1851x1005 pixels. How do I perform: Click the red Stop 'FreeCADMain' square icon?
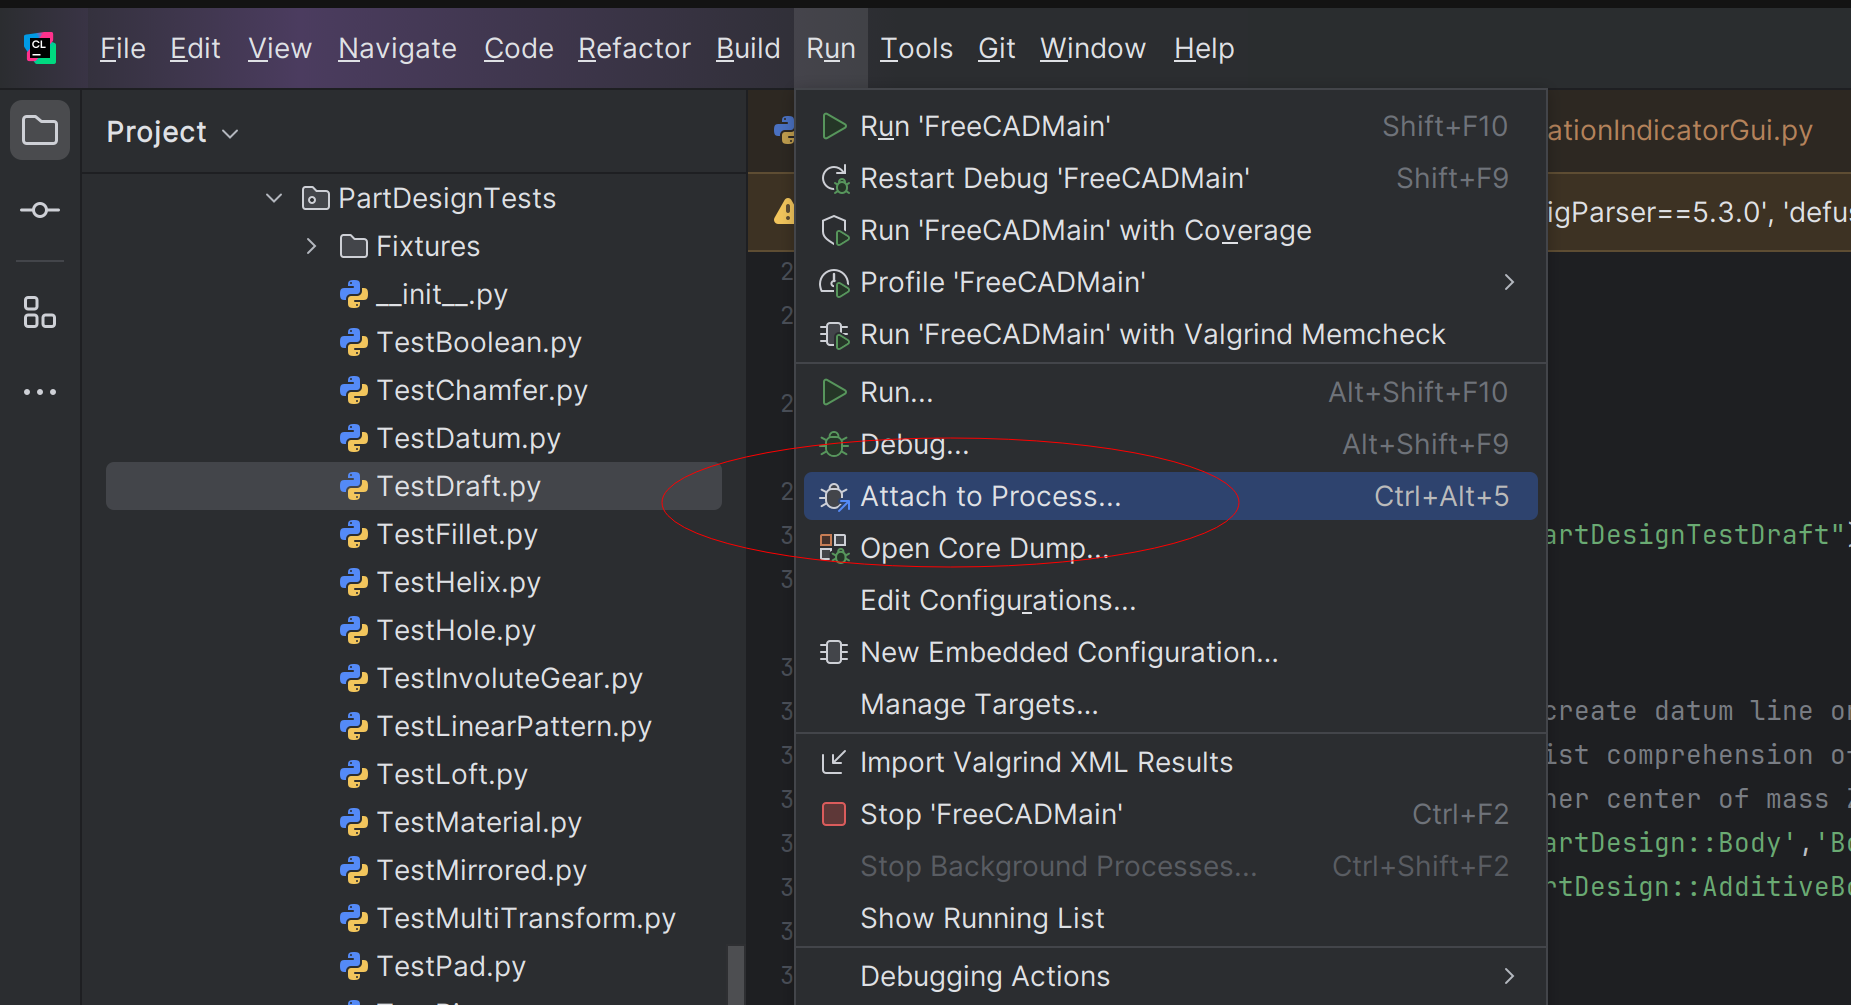tap(833, 814)
